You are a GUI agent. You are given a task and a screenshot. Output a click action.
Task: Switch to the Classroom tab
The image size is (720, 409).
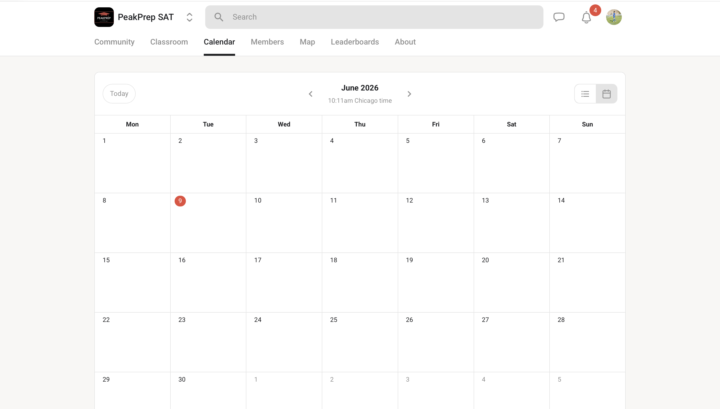(169, 42)
